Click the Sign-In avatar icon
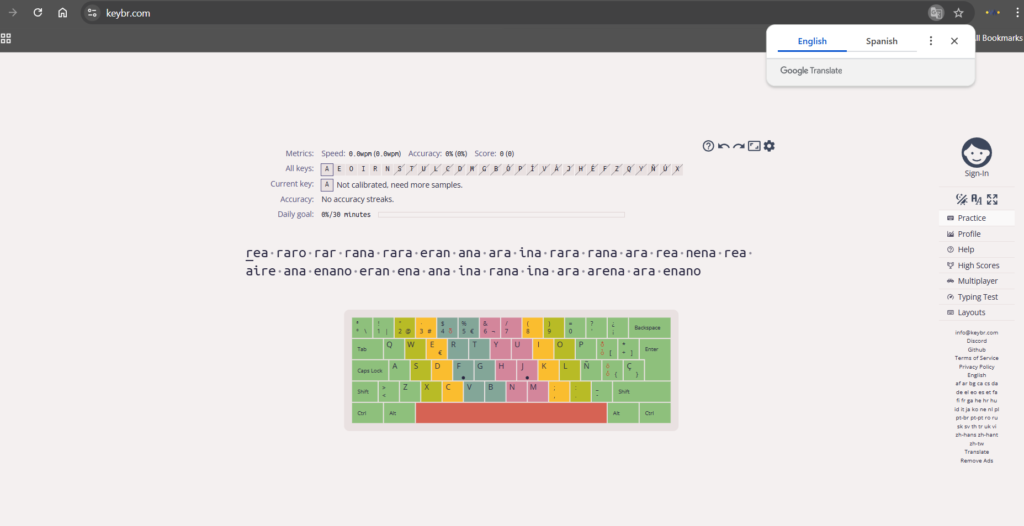 (976, 153)
